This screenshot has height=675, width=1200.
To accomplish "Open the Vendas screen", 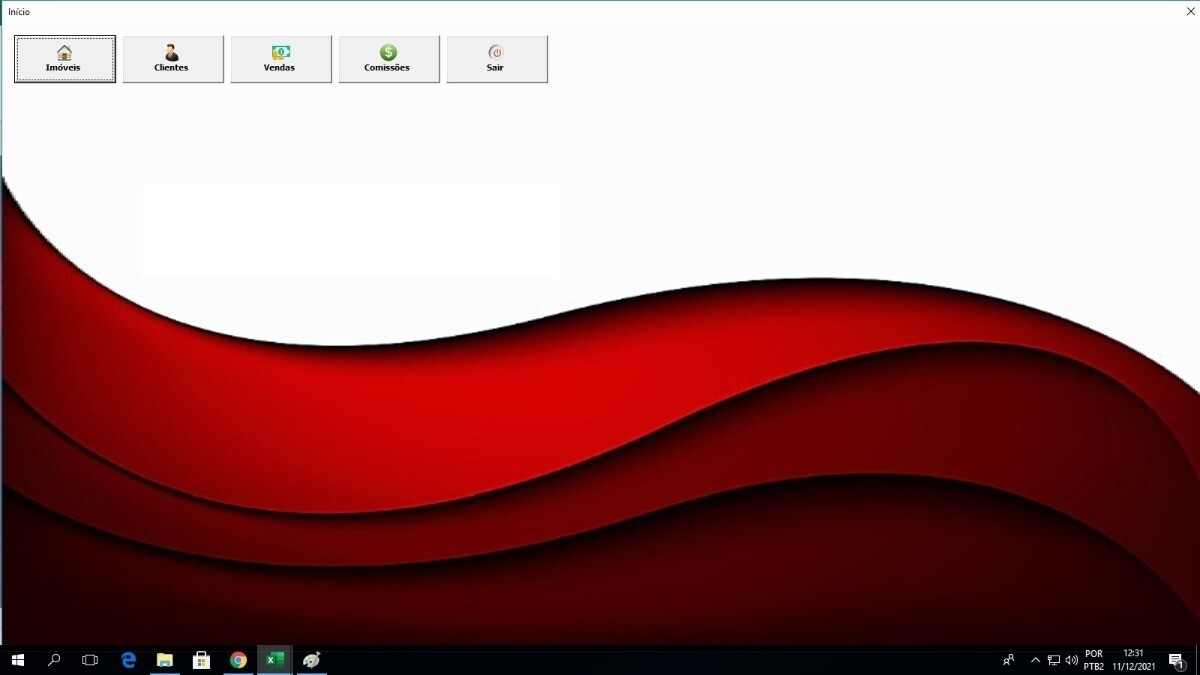I will pyautogui.click(x=280, y=59).
